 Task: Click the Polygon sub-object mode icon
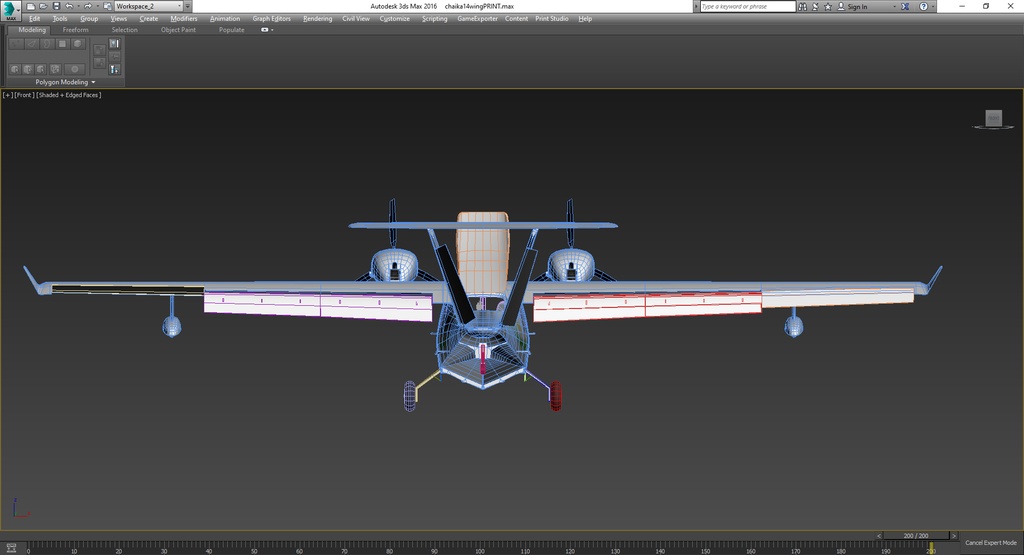63,44
